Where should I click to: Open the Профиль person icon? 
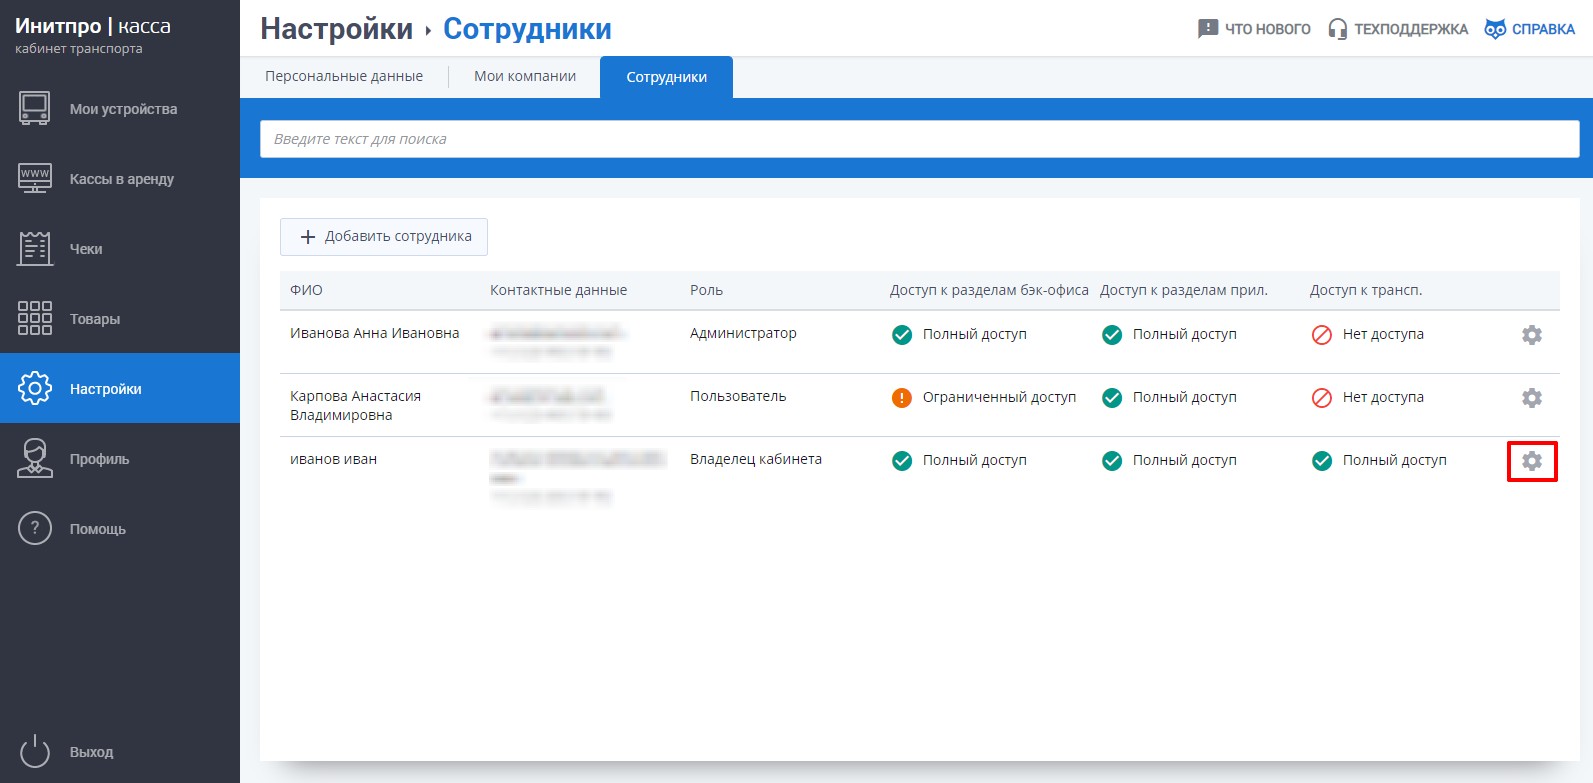pyautogui.click(x=35, y=458)
